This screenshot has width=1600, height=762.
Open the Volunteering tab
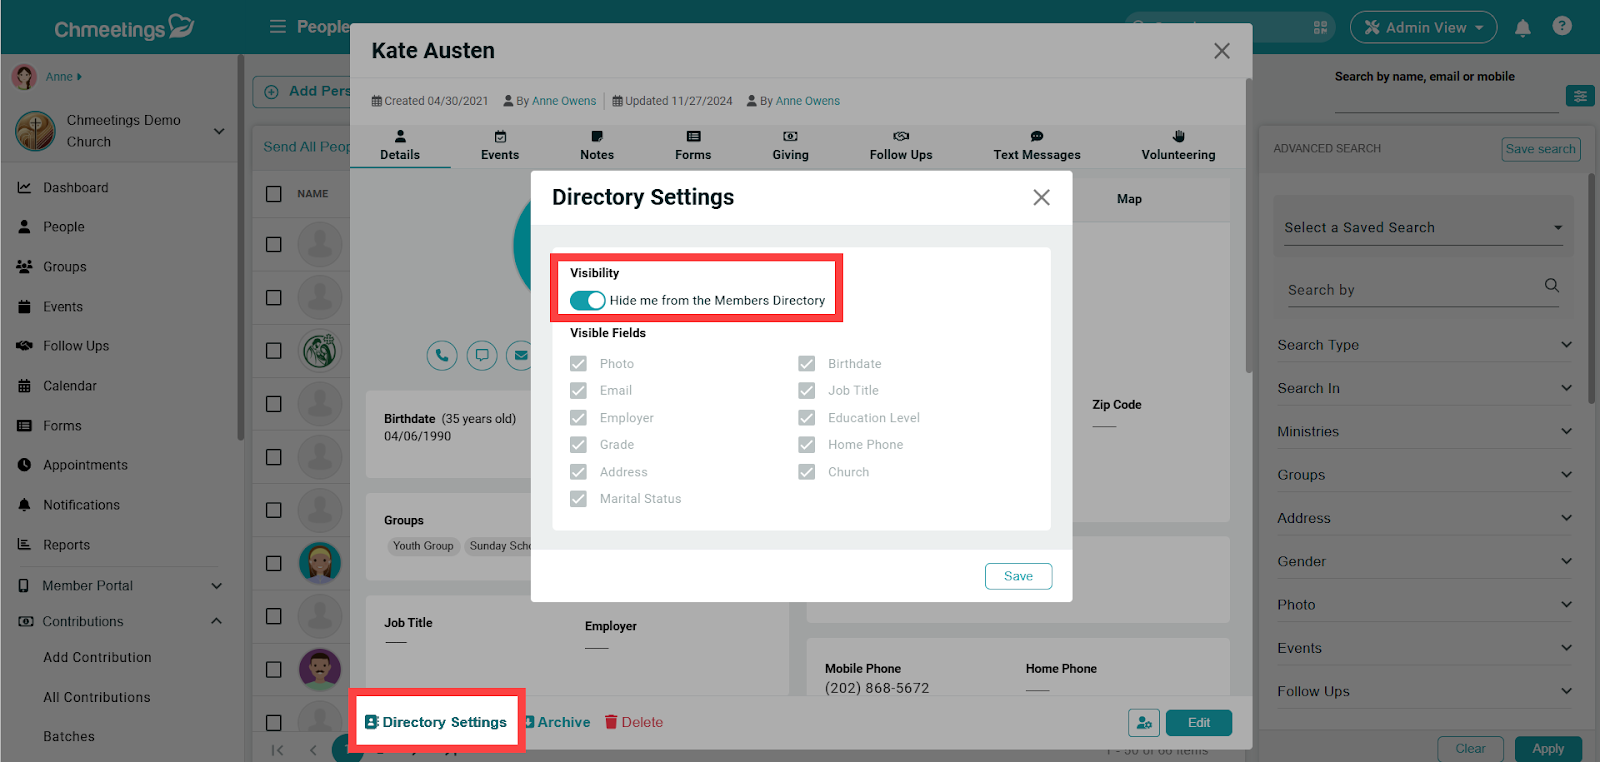[x=1178, y=145]
